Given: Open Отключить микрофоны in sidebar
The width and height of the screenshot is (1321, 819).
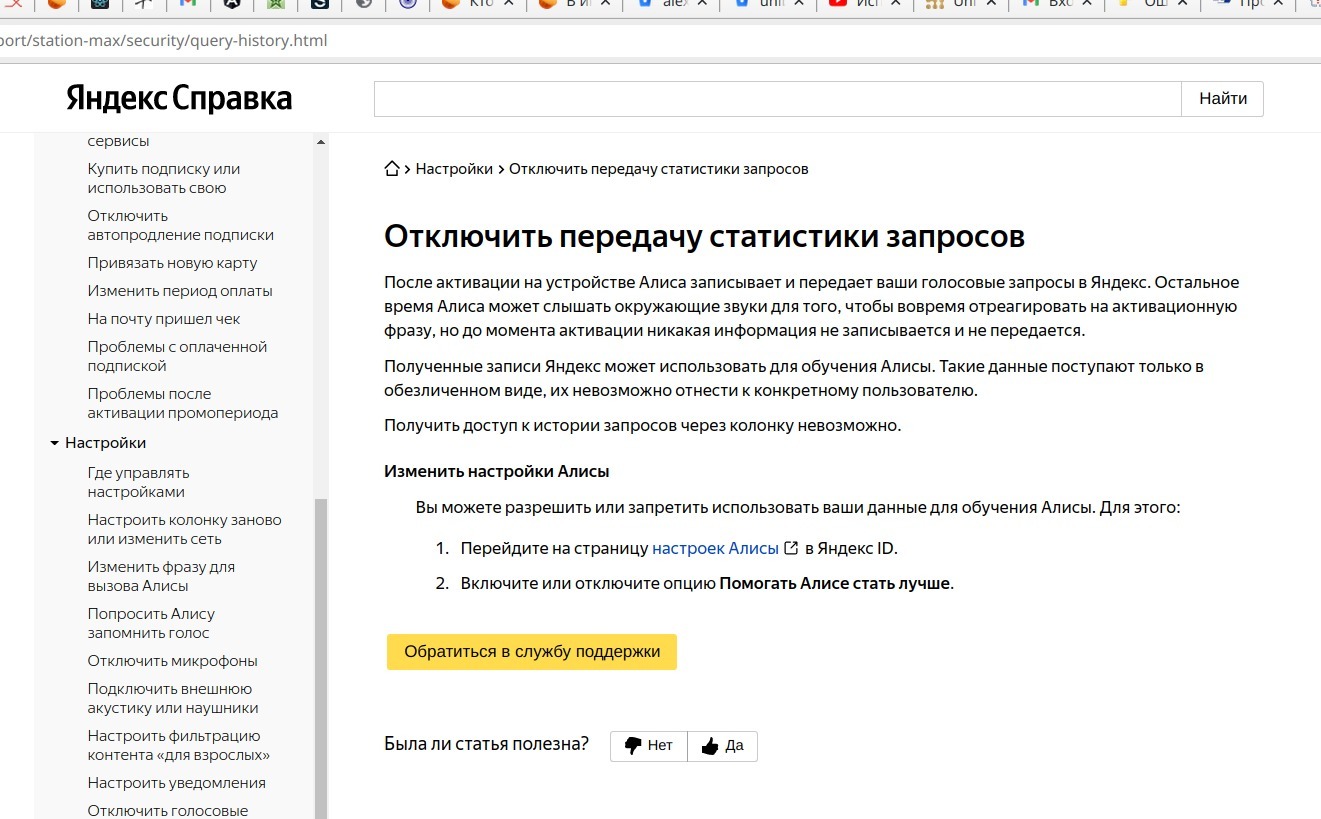Looking at the screenshot, I should point(172,661).
